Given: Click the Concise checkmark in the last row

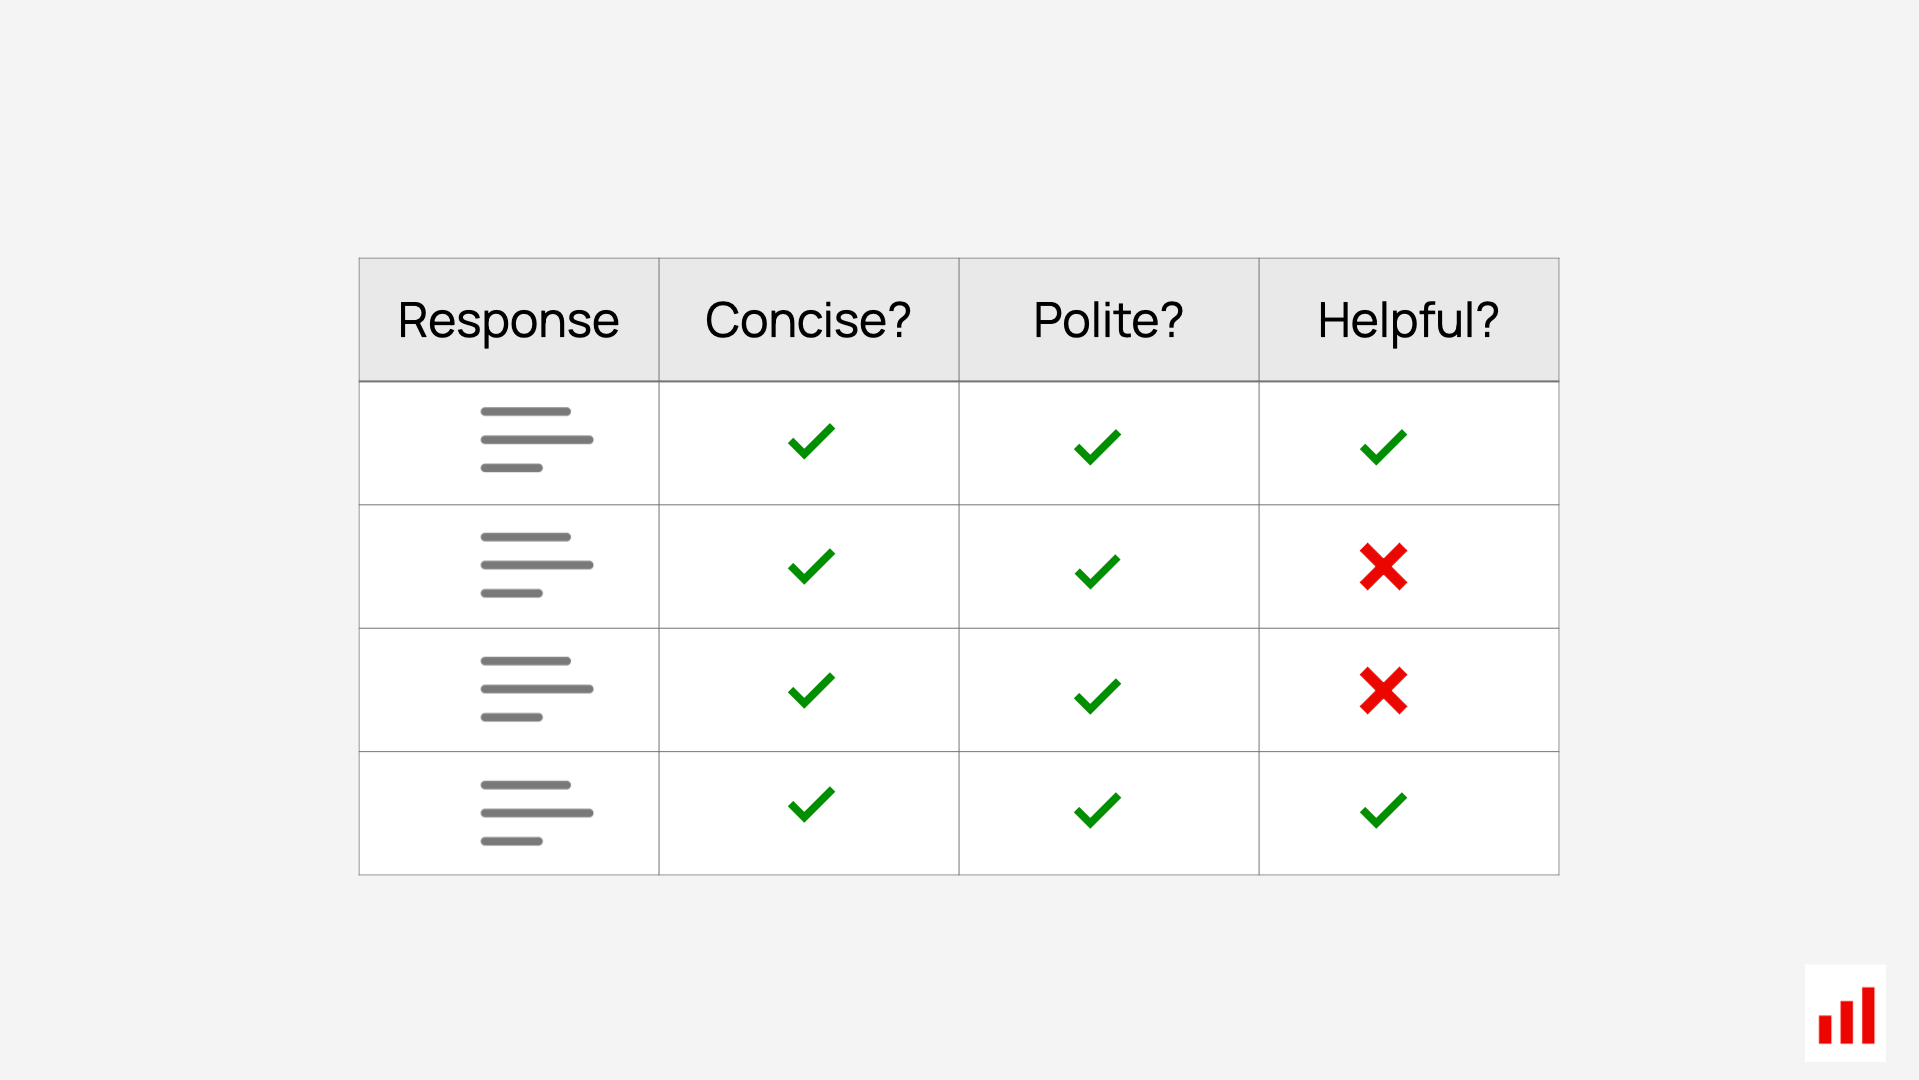Looking at the screenshot, I should pos(811,804).
